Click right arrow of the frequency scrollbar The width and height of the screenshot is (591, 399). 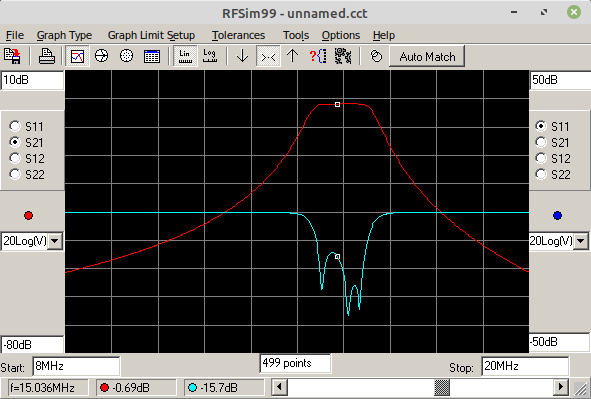click(561, 387)
